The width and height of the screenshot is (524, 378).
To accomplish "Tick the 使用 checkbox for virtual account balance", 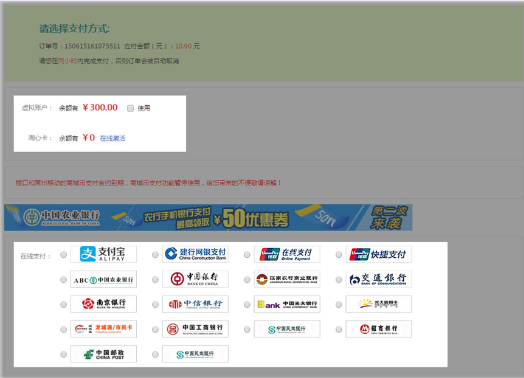I will 130,108.
